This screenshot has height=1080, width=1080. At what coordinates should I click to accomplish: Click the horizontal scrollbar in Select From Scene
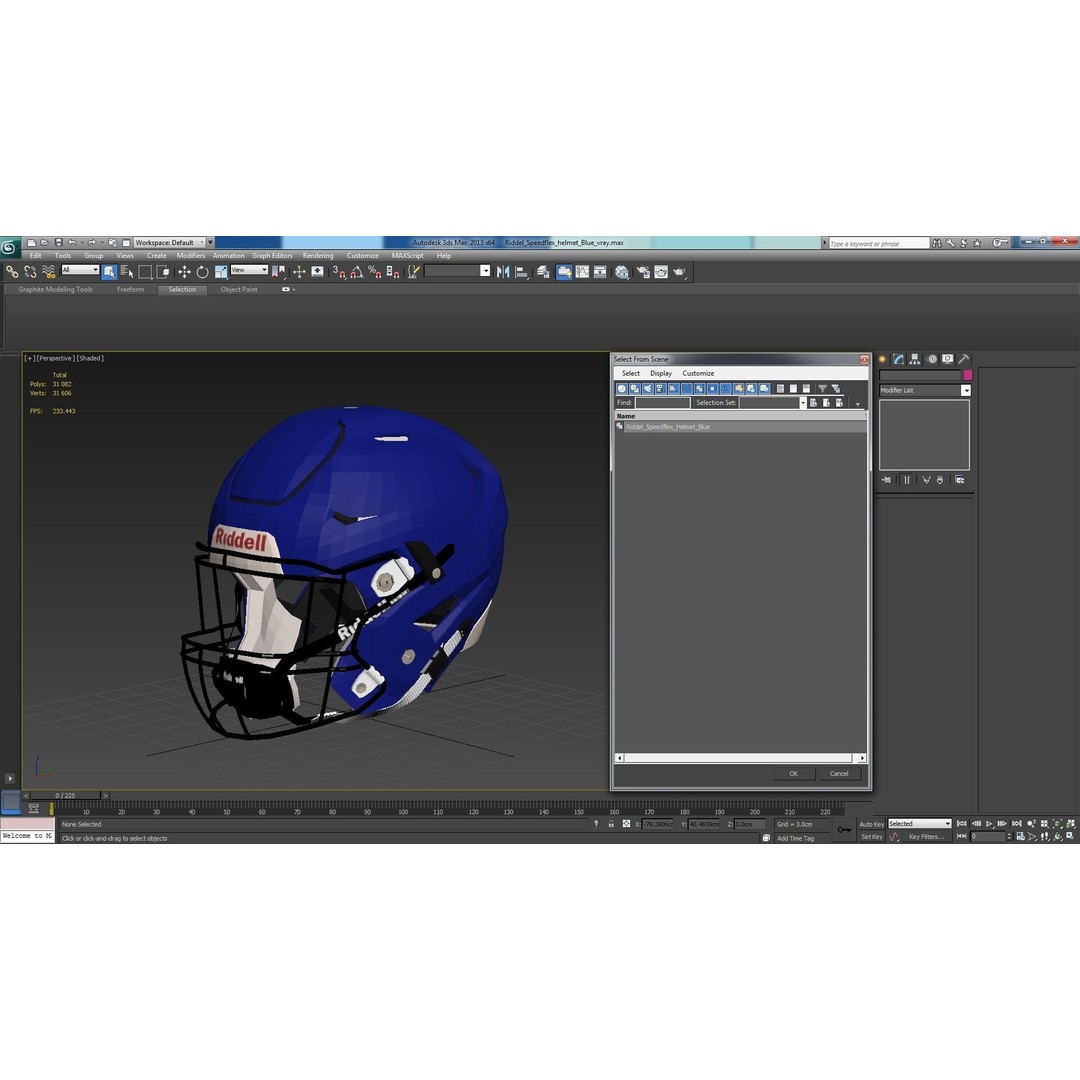point(740,758)
